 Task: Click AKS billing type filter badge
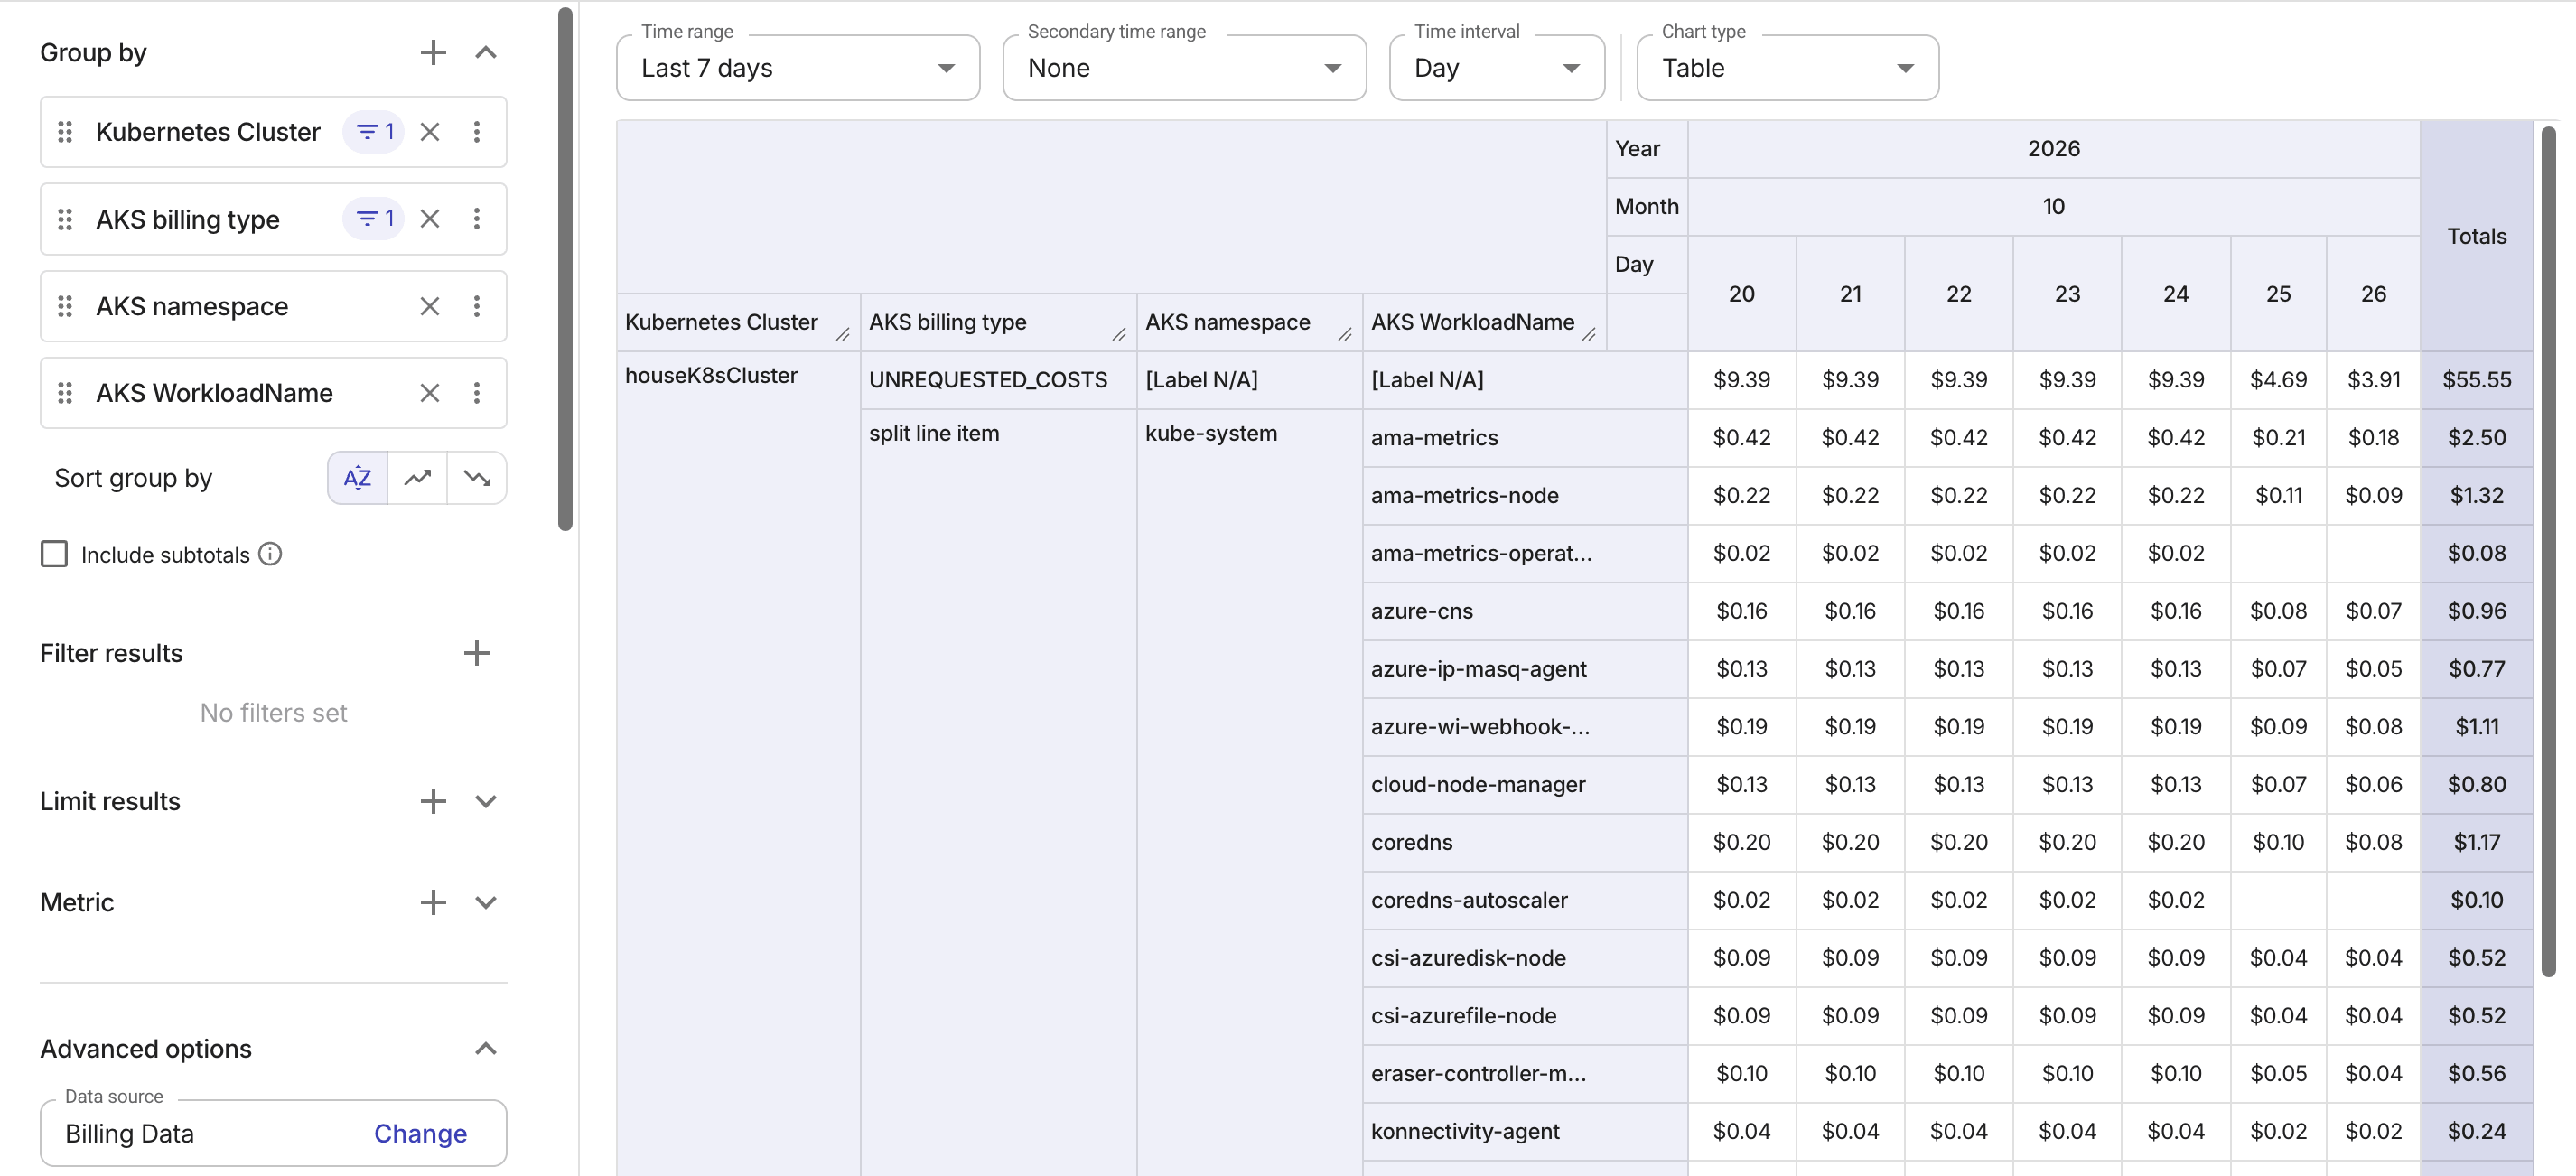coord(374,219)
